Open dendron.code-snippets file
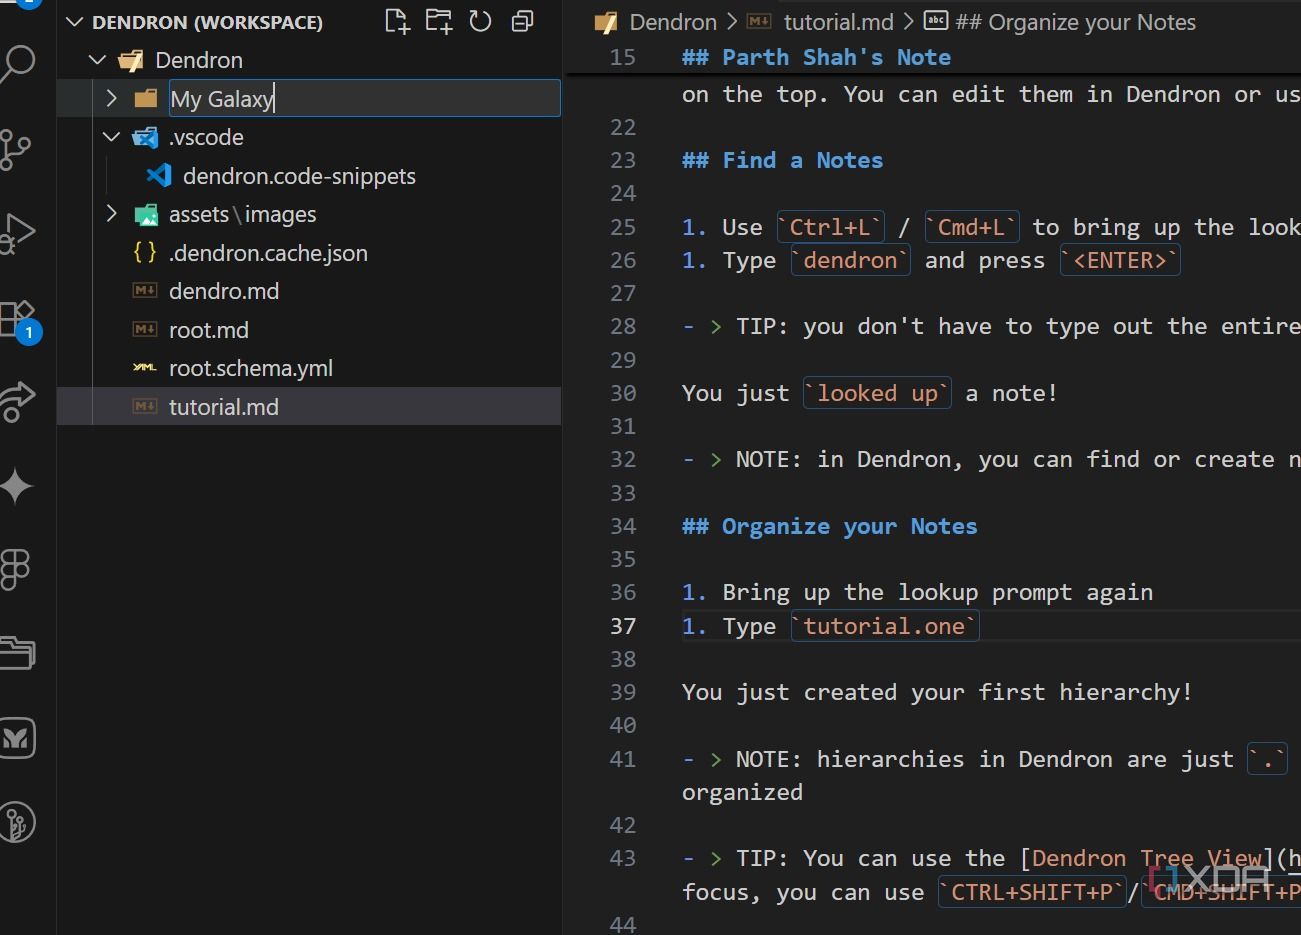1301x935 pixels. click(299, 176)
